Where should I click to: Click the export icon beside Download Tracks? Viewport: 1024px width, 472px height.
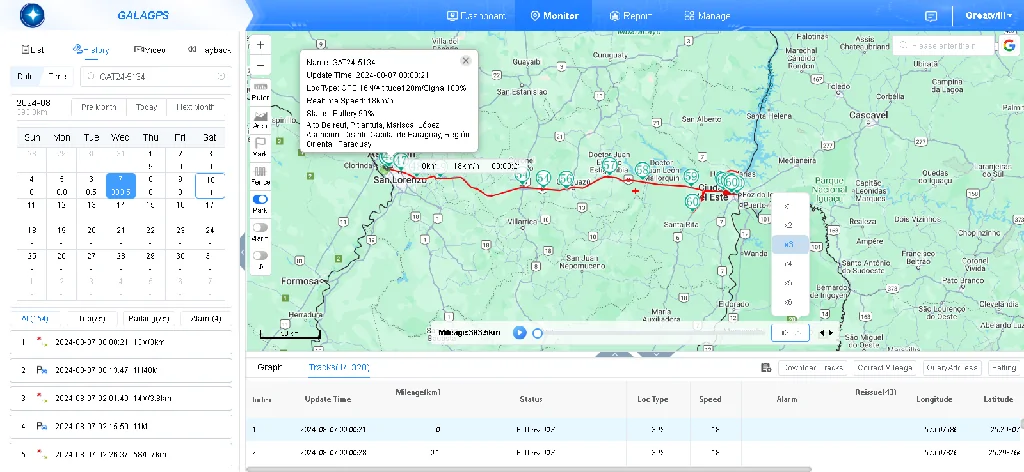pyautogui.click(x=765, y=368)
